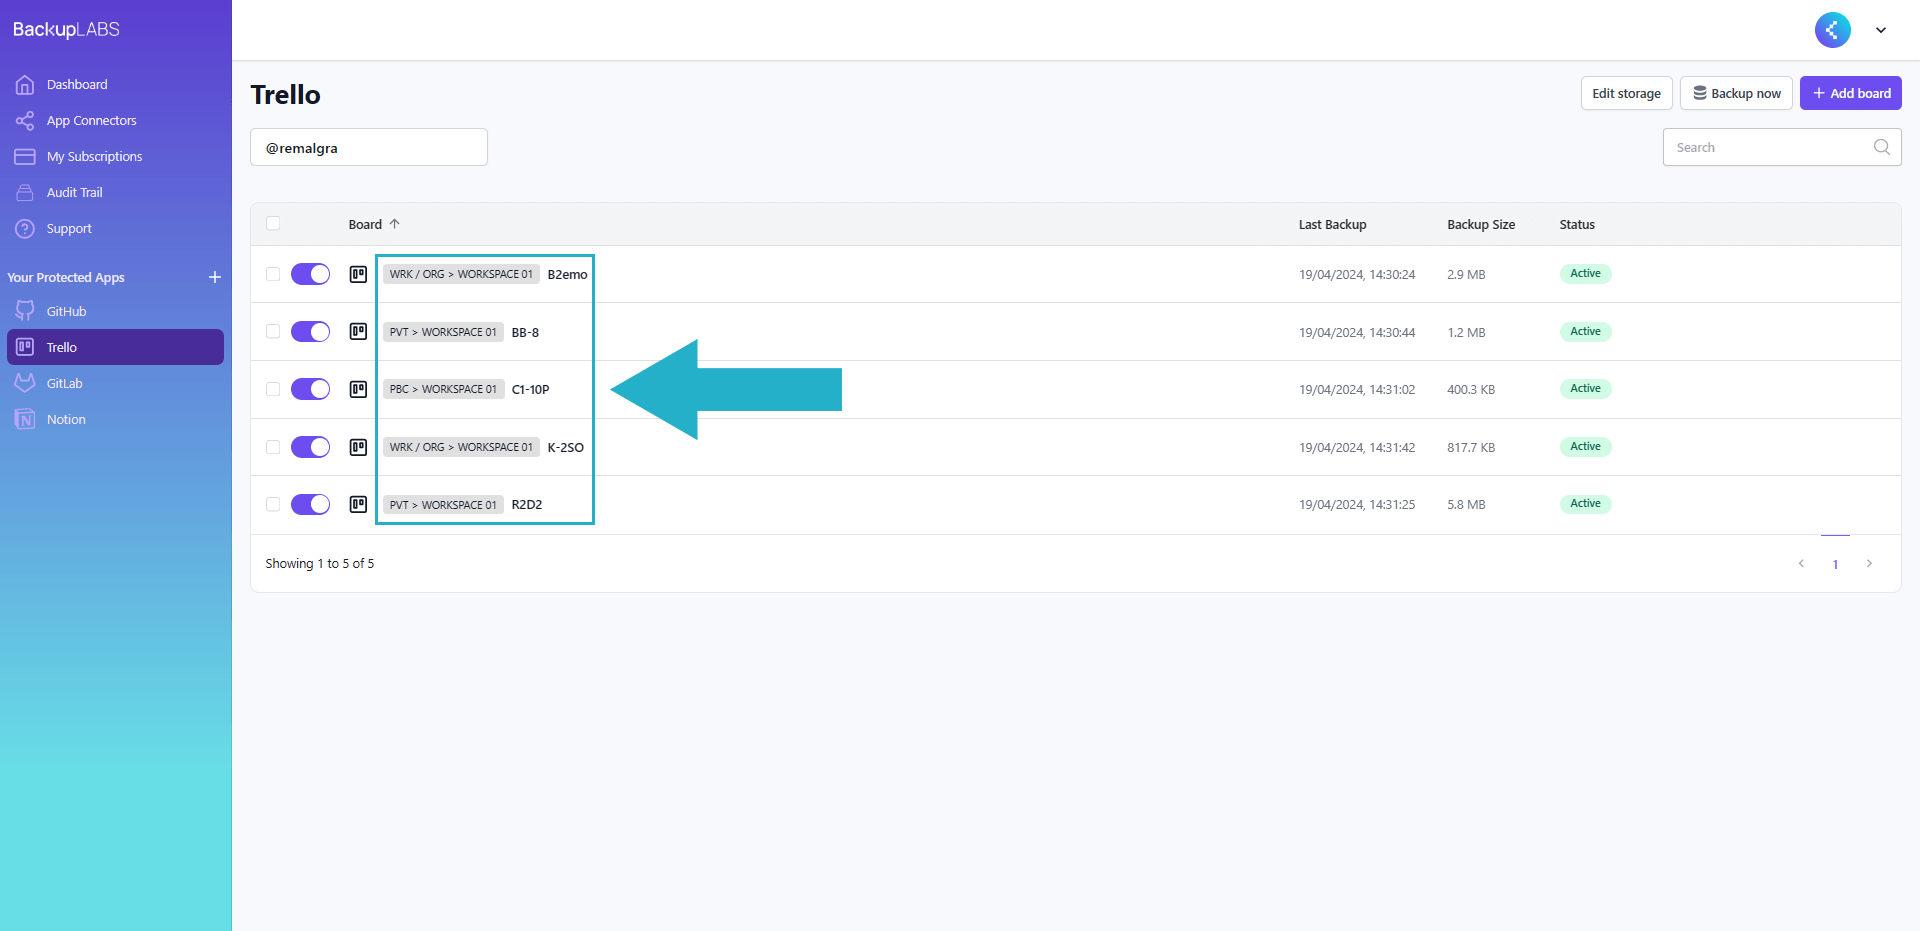
Task: Toggle backup switch for B2emo board
Action: [310, 274]
